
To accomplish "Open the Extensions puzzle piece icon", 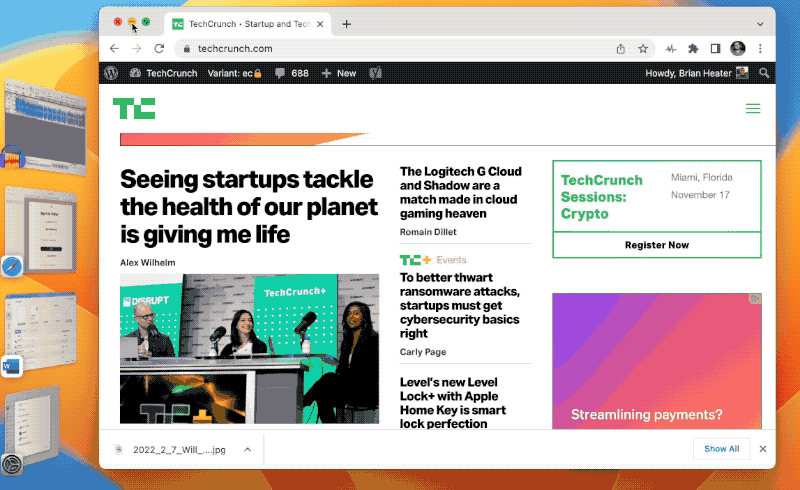I will [693, 48].
